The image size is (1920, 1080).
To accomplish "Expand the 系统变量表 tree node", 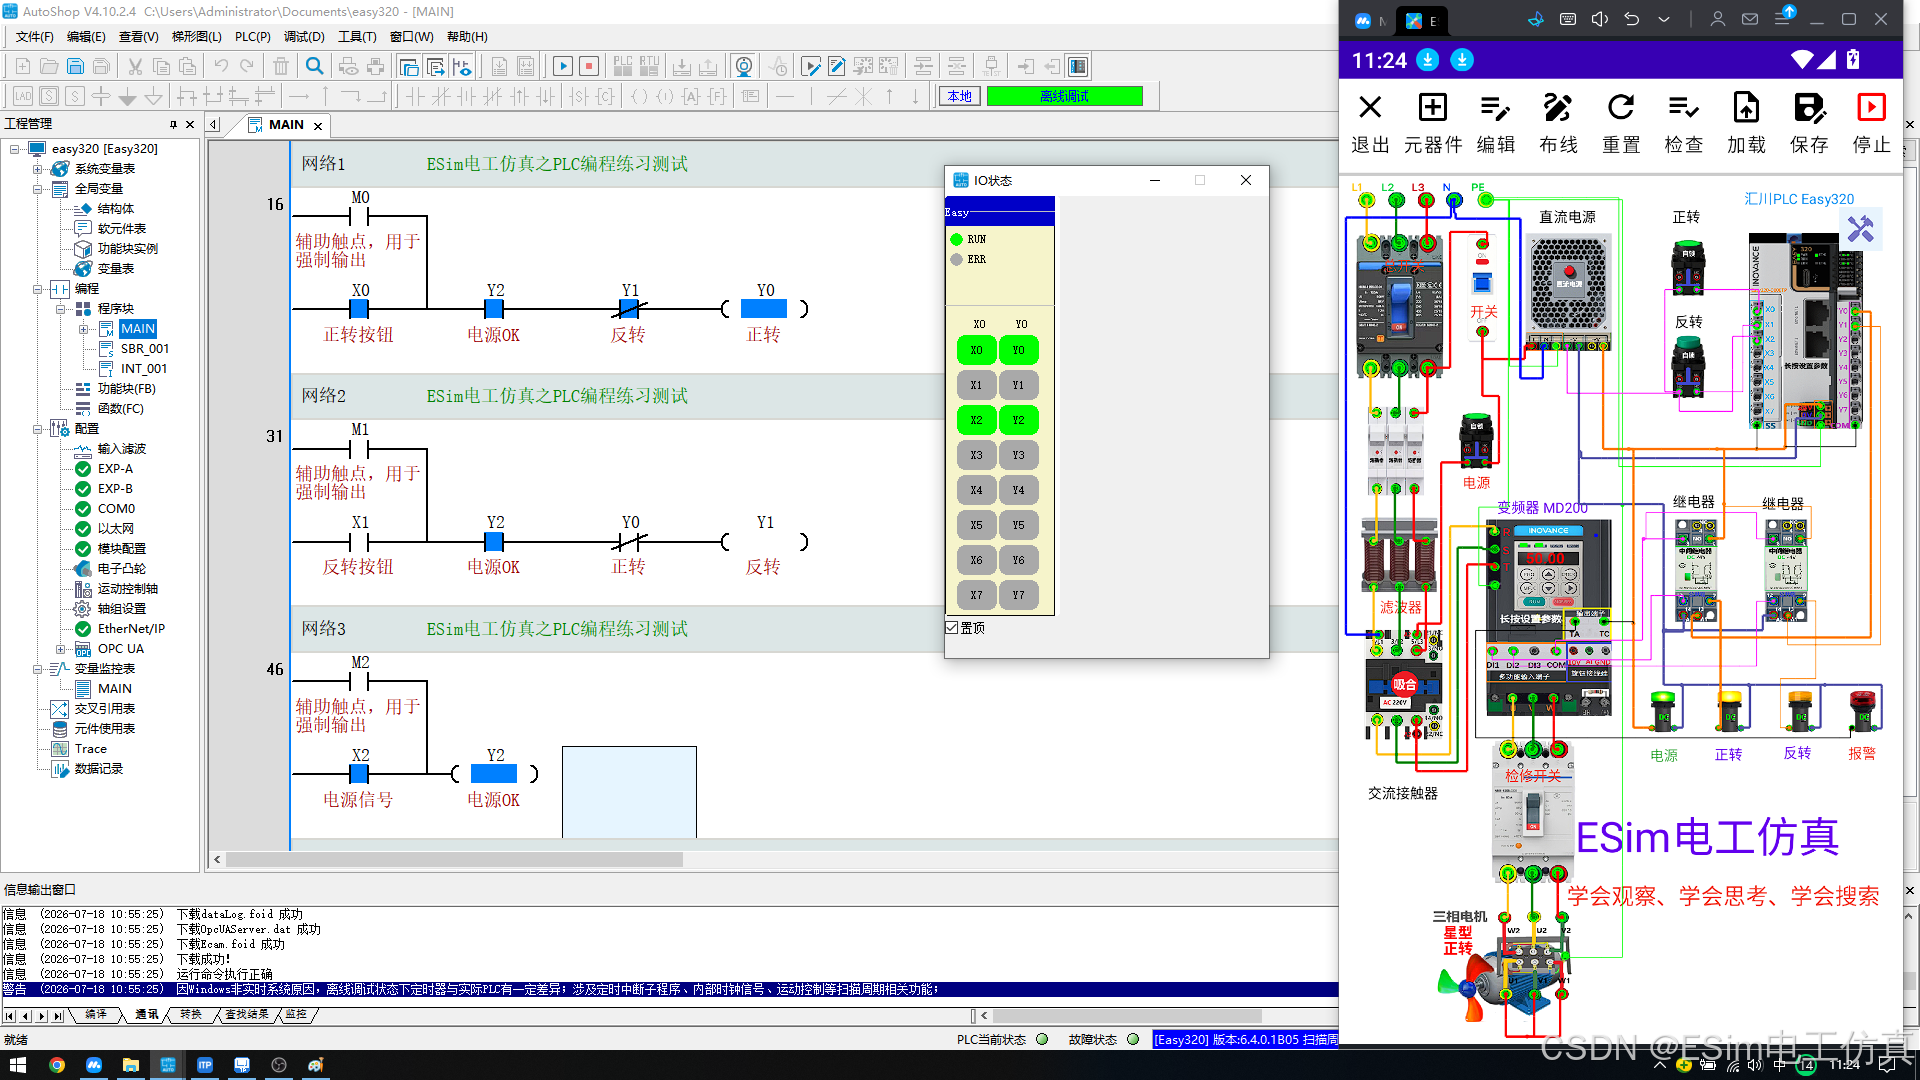I will (x=38, y=169).
